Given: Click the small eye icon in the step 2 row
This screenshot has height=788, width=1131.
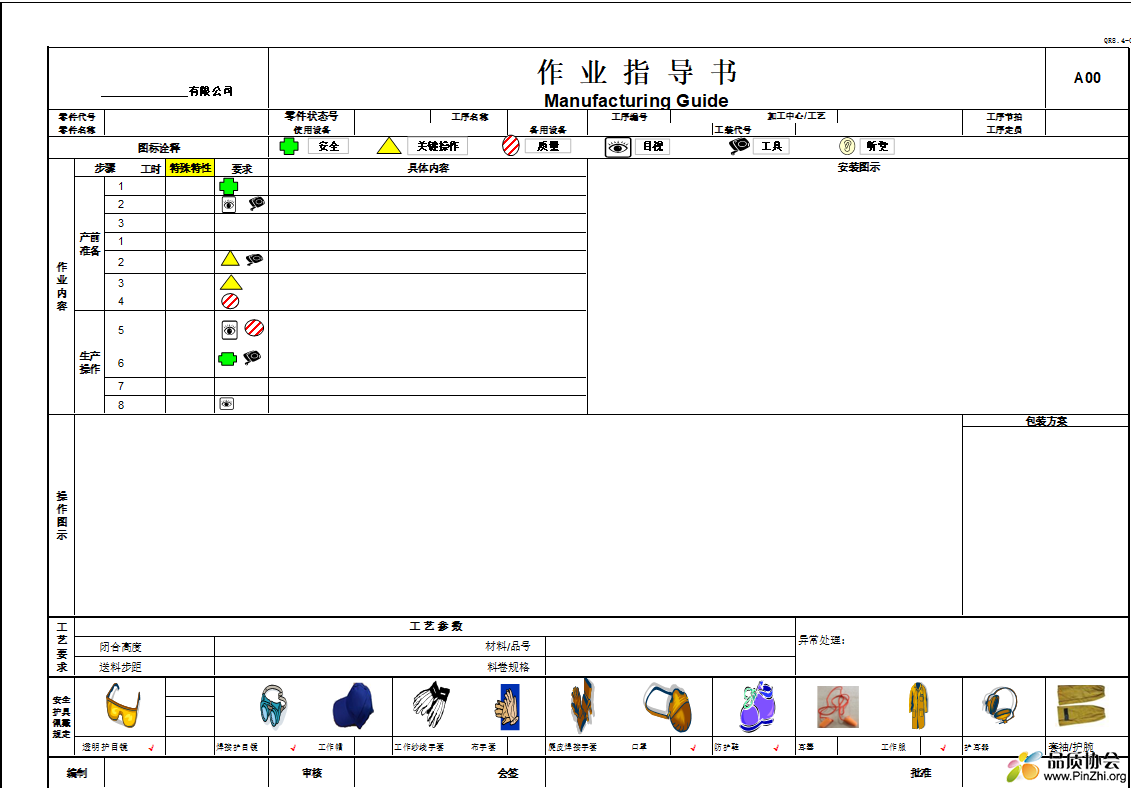Looking at the screenshot, I should coord(229,205).
